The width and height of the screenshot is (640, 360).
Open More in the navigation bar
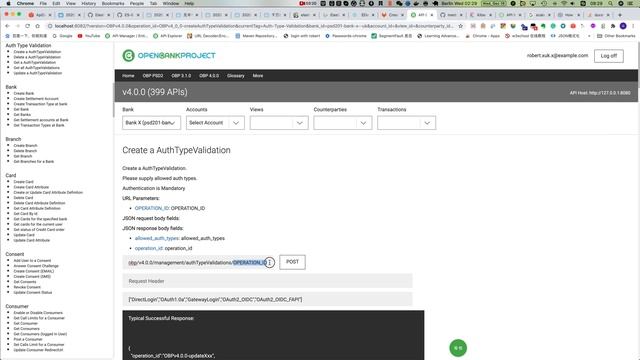(258, 76)
